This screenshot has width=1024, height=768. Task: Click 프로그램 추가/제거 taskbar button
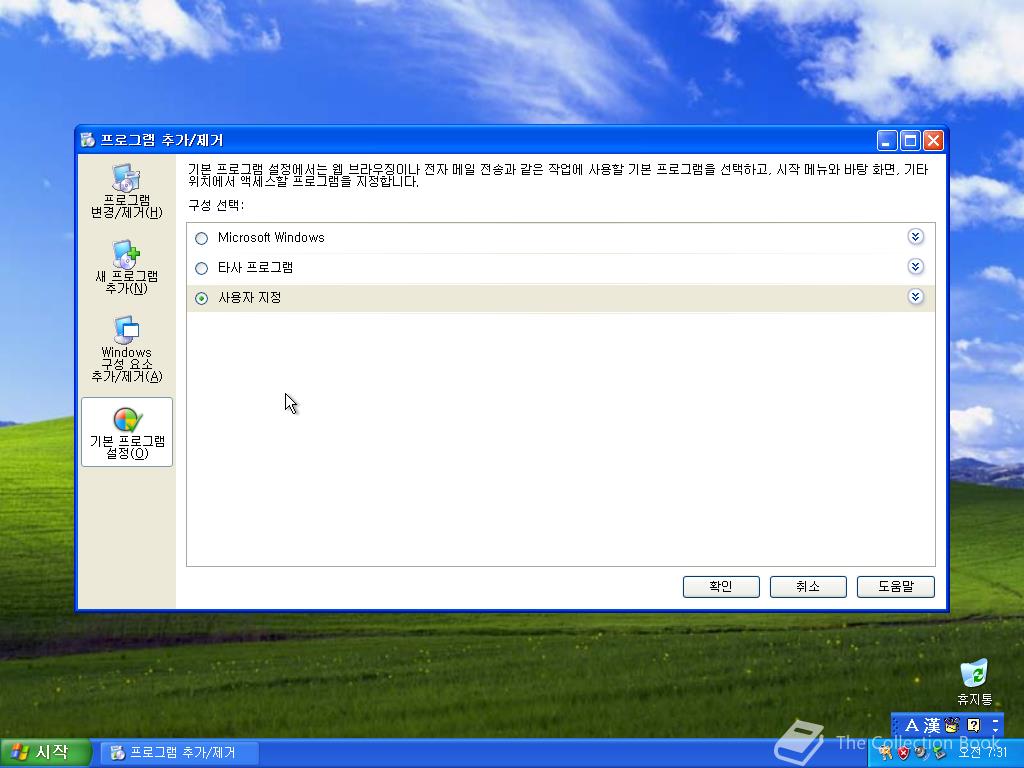point(180,753)
